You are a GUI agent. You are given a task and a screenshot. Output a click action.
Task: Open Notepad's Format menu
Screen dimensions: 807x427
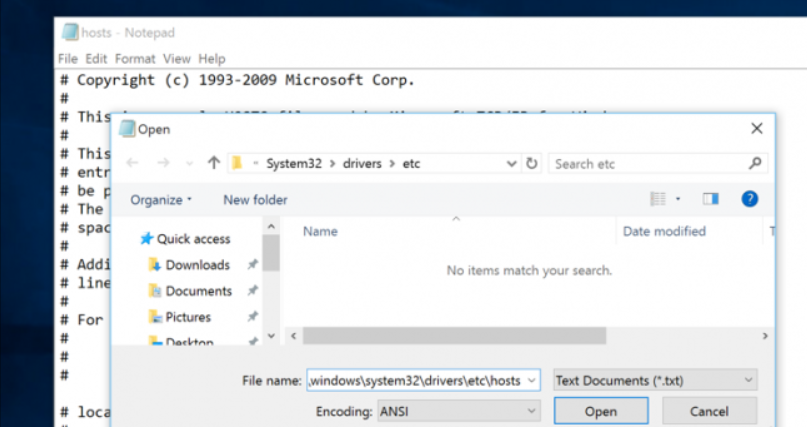pyautogui.click(x=135, y=59)
